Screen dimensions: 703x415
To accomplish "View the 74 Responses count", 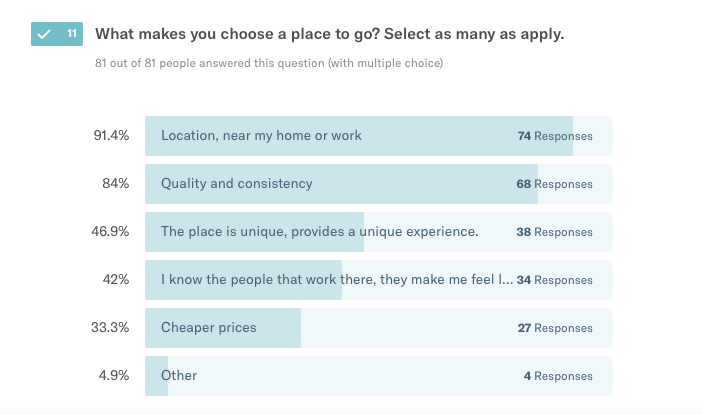I will click(x=555, y=136).
